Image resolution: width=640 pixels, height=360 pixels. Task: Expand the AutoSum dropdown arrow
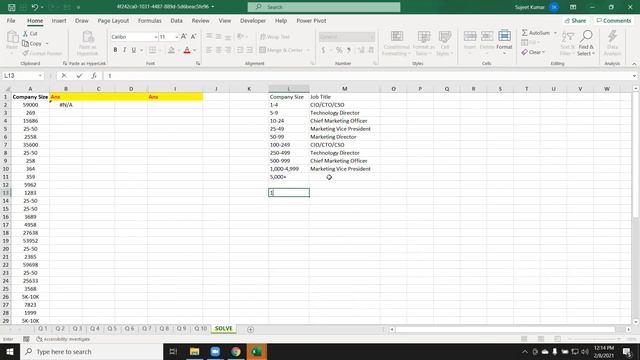tap(555, 33)
